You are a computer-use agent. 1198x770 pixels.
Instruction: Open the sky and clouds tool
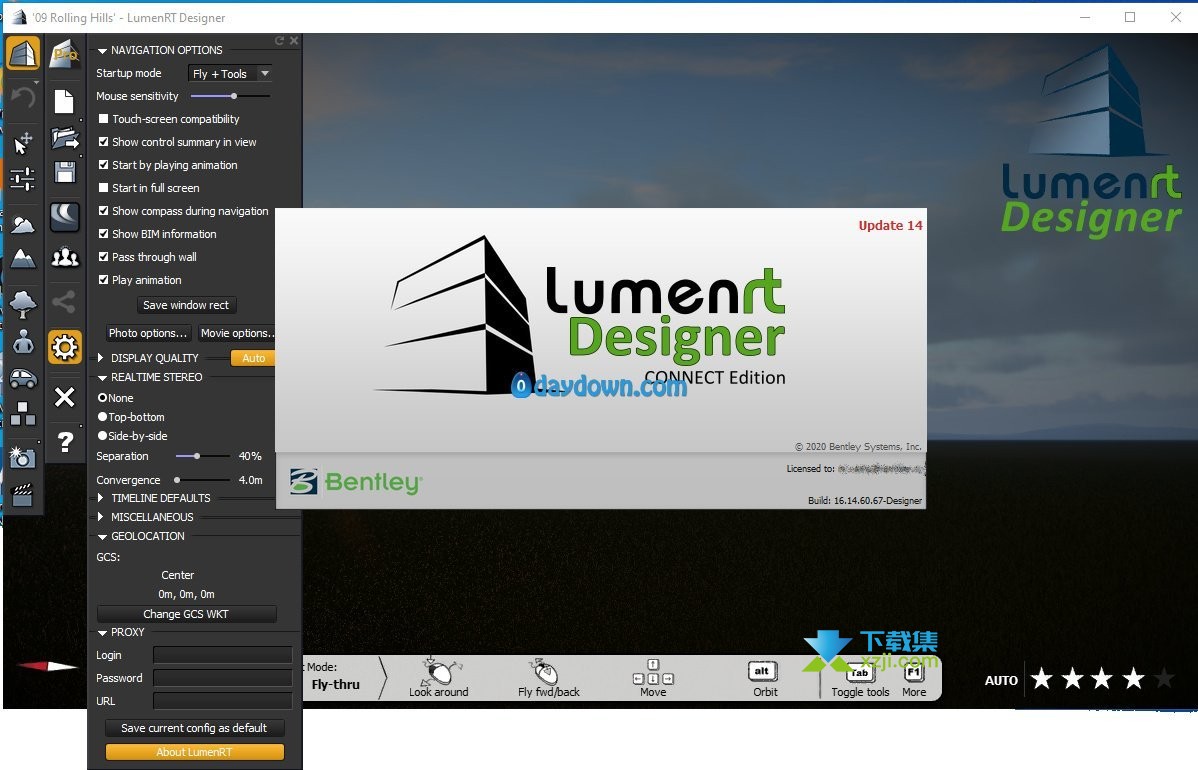23,223
